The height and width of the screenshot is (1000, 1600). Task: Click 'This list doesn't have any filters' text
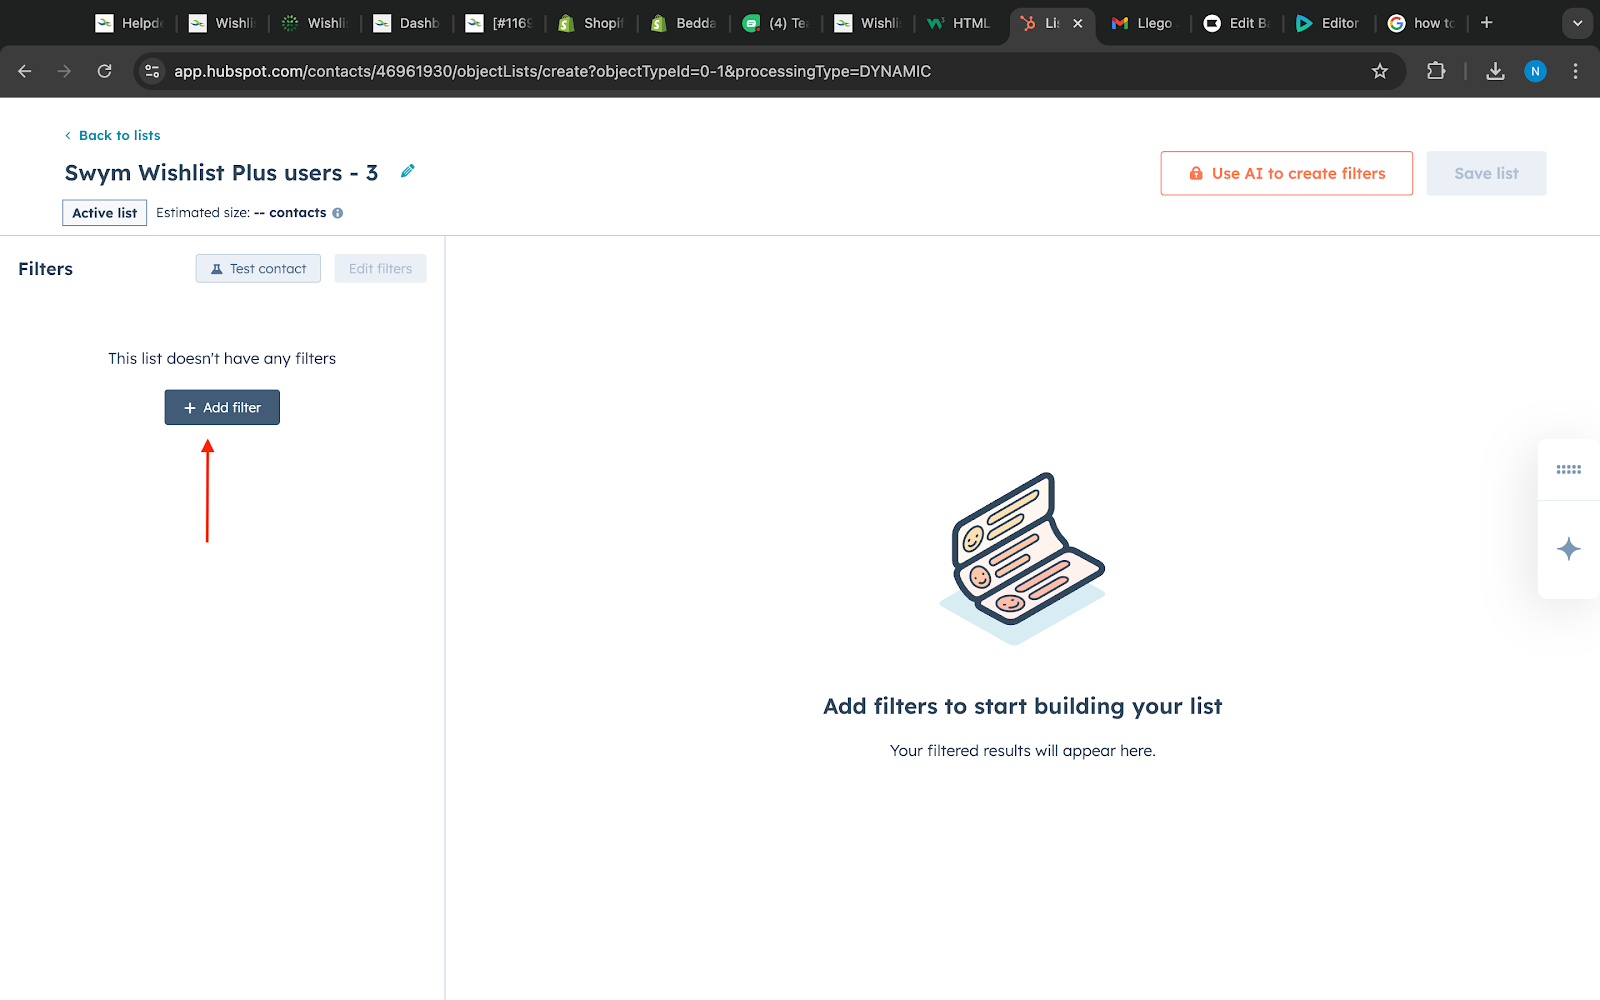click(x=222, y=358)
